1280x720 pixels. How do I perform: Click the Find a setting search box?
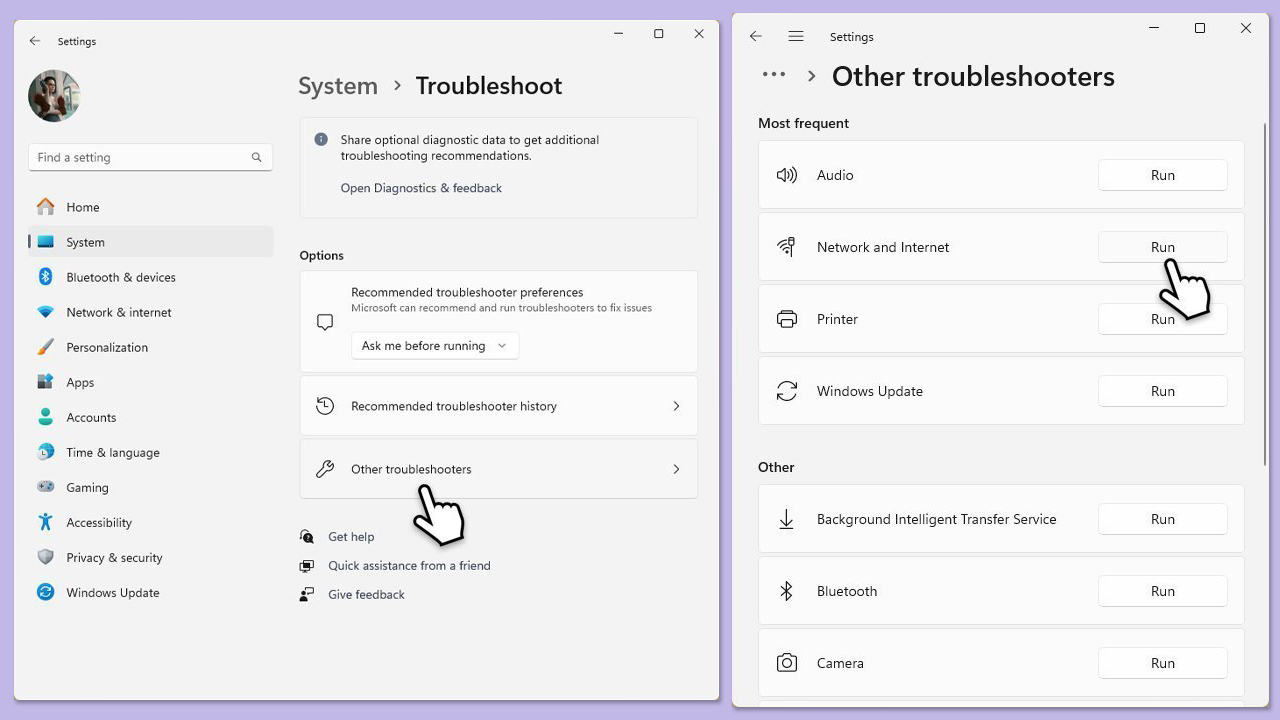pos(150,157)
